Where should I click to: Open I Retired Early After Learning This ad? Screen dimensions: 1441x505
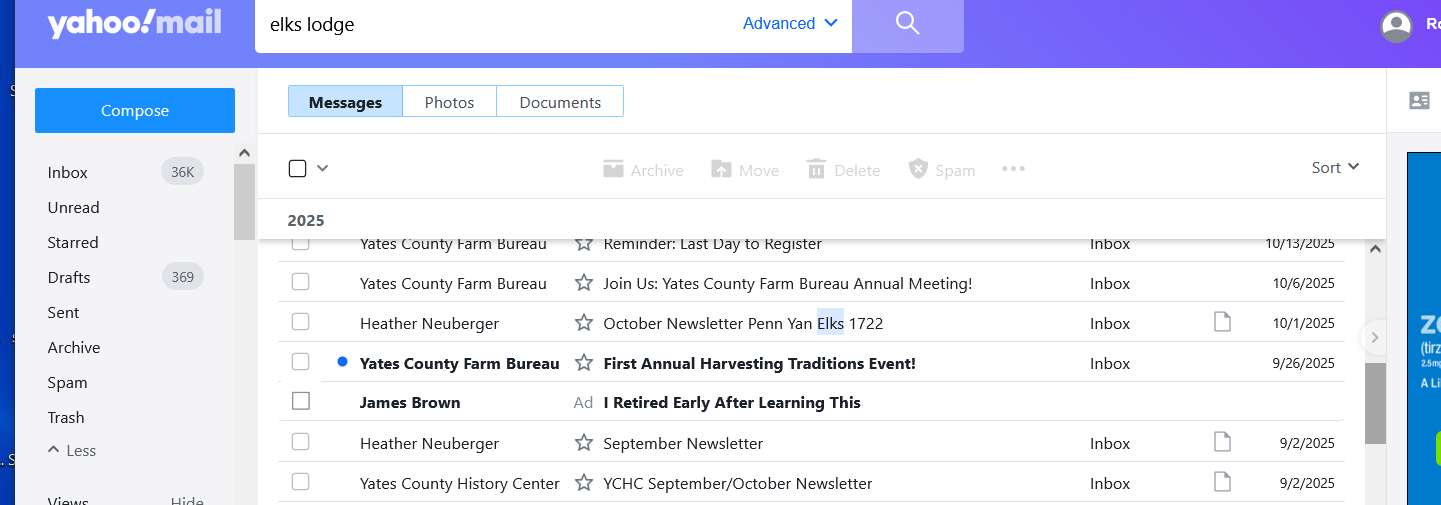click(x=732, y=402)
